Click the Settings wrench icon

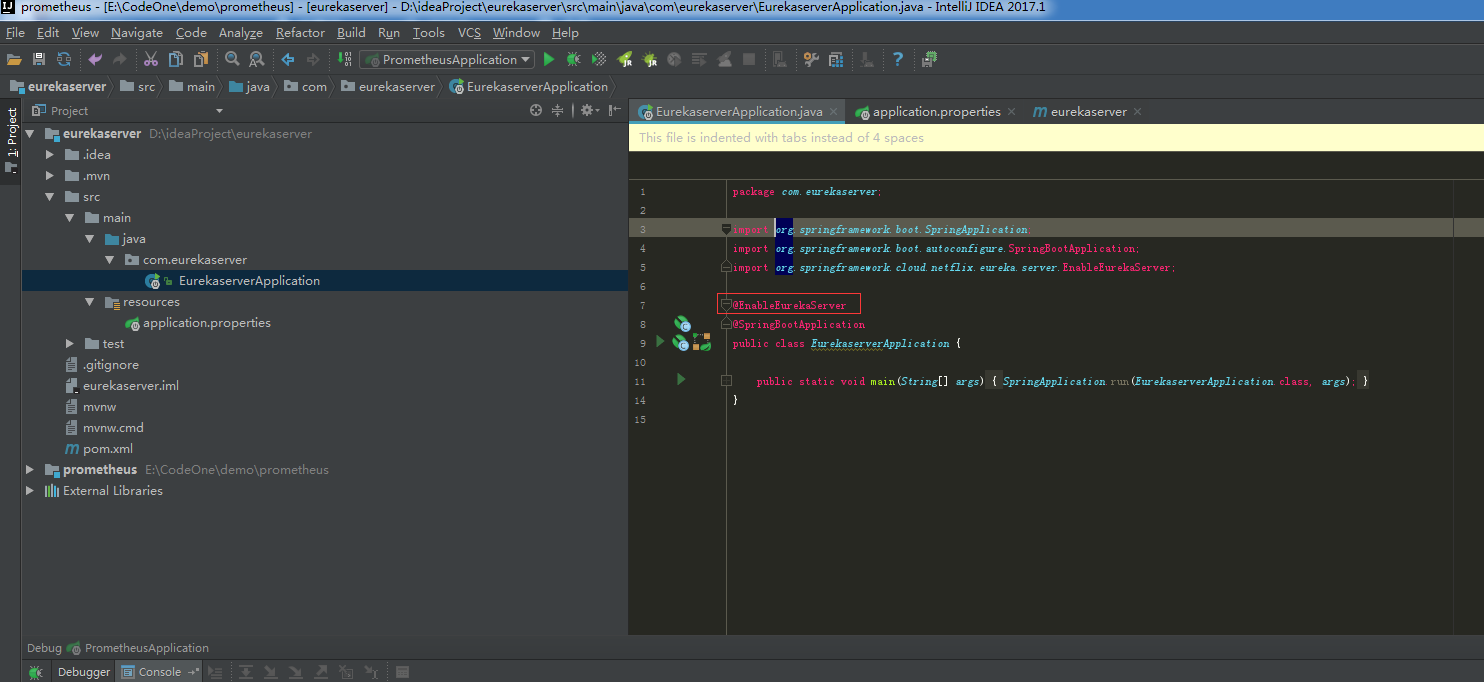tap(811, 59)
